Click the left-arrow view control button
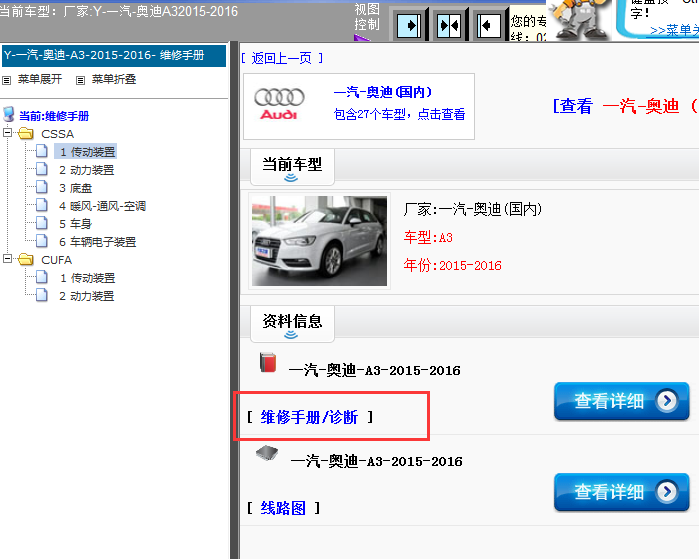The height and width of the screenshot is (559, 699). [x=489, y=25]
